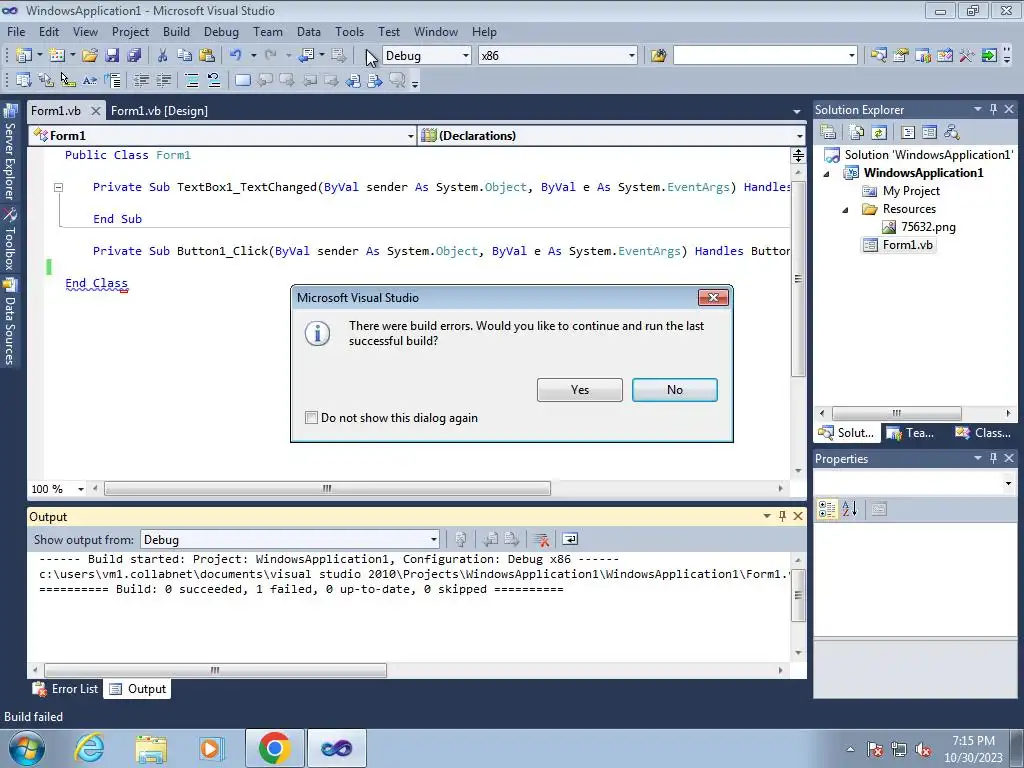Click the Paste clipboard icon
The image size is (1024, 768).
(x=207, y=56)
